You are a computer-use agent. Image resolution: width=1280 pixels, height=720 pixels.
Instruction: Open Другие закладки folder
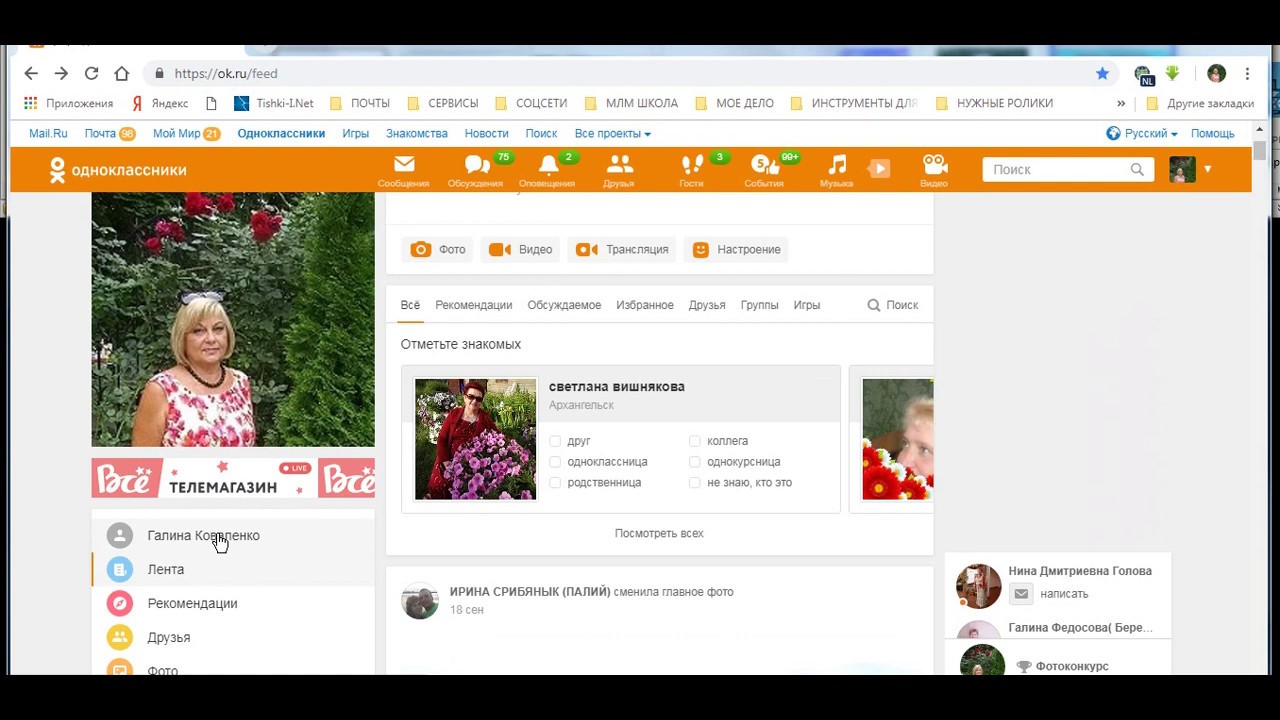(1199, 103)
